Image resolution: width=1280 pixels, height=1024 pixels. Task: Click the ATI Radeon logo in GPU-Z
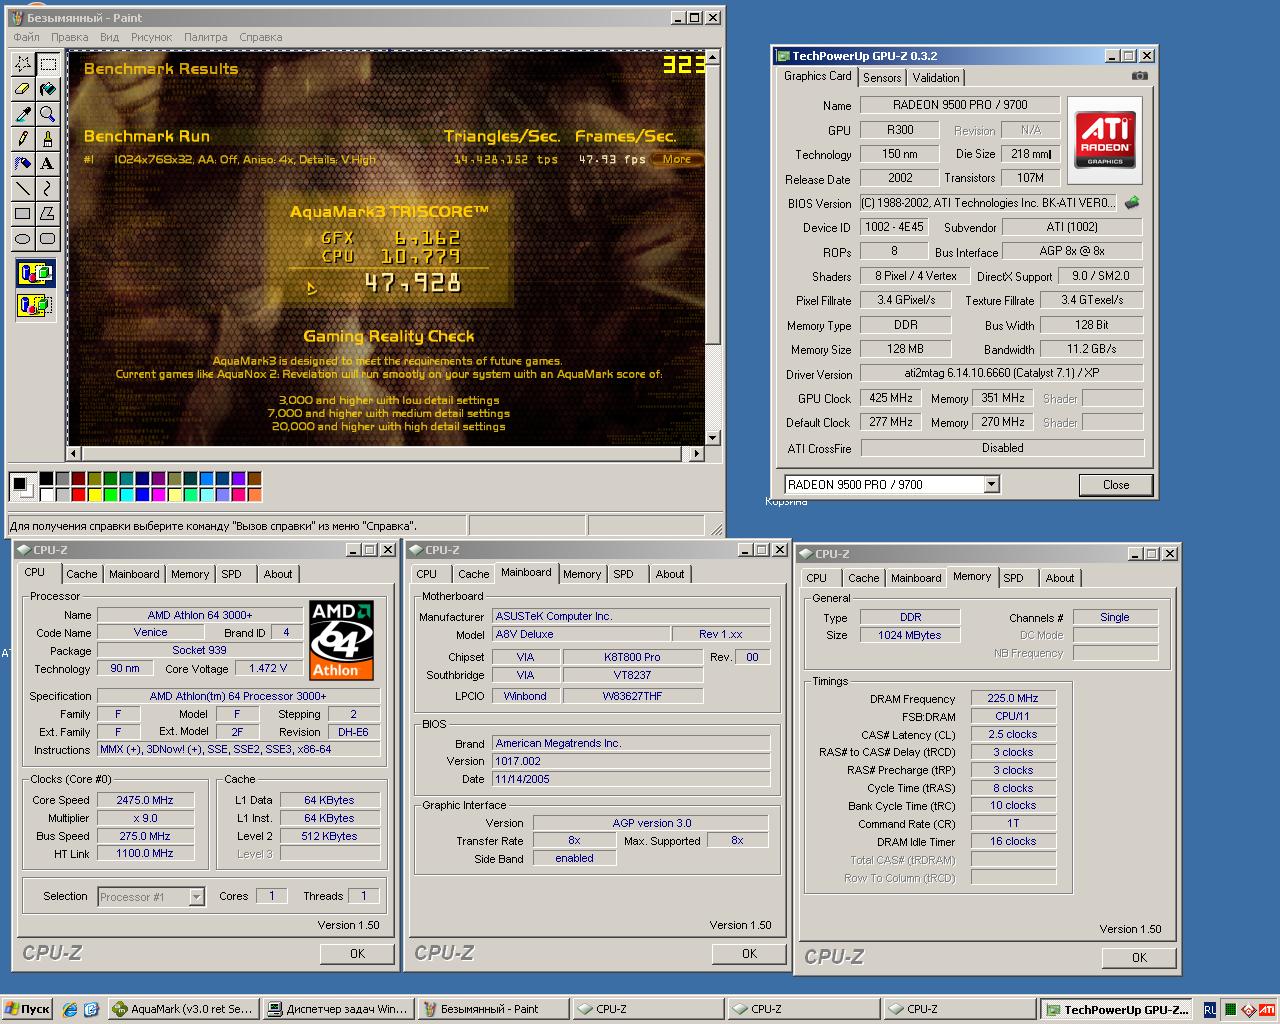coord(1105,139)
